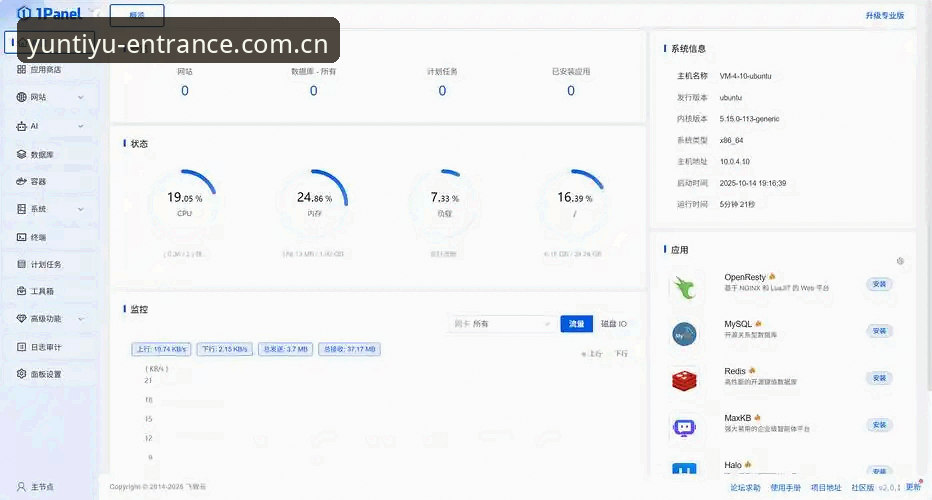Viewport: 932px width, 500px height.
Task: Click the 高级功能 diamond icon
Action: pos(21,319)
